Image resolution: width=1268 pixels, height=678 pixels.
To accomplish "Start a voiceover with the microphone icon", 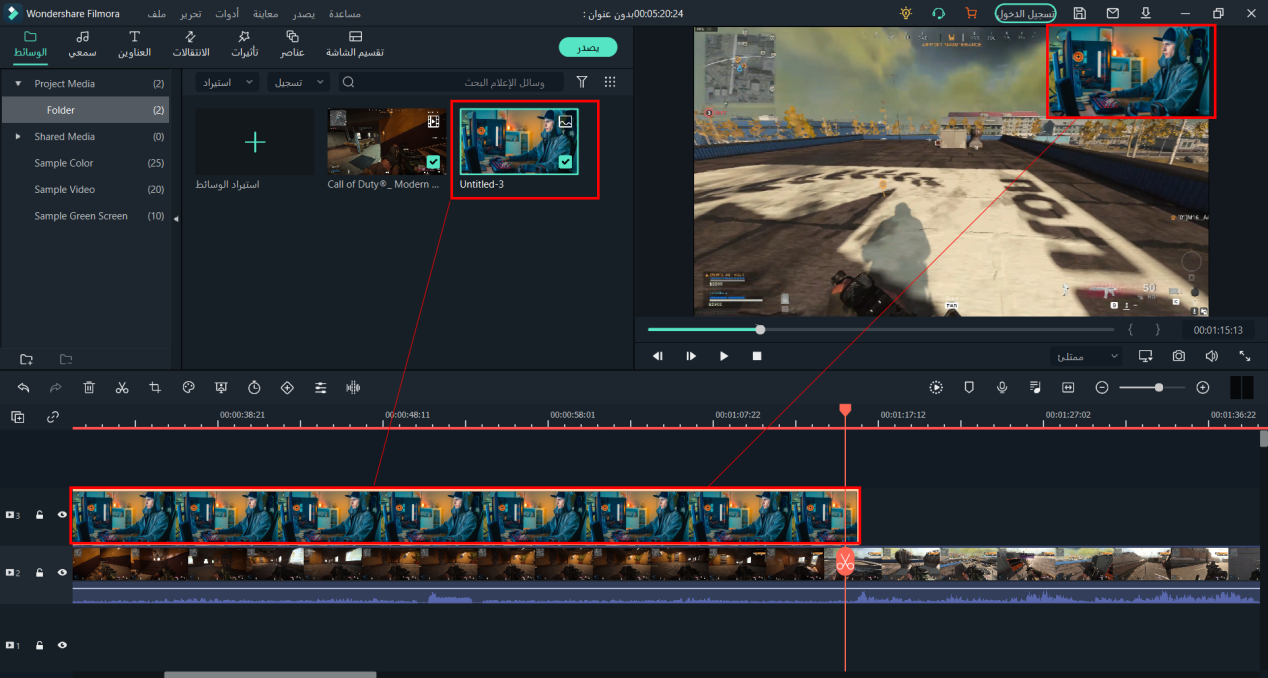I will [x=1002, y=387].
